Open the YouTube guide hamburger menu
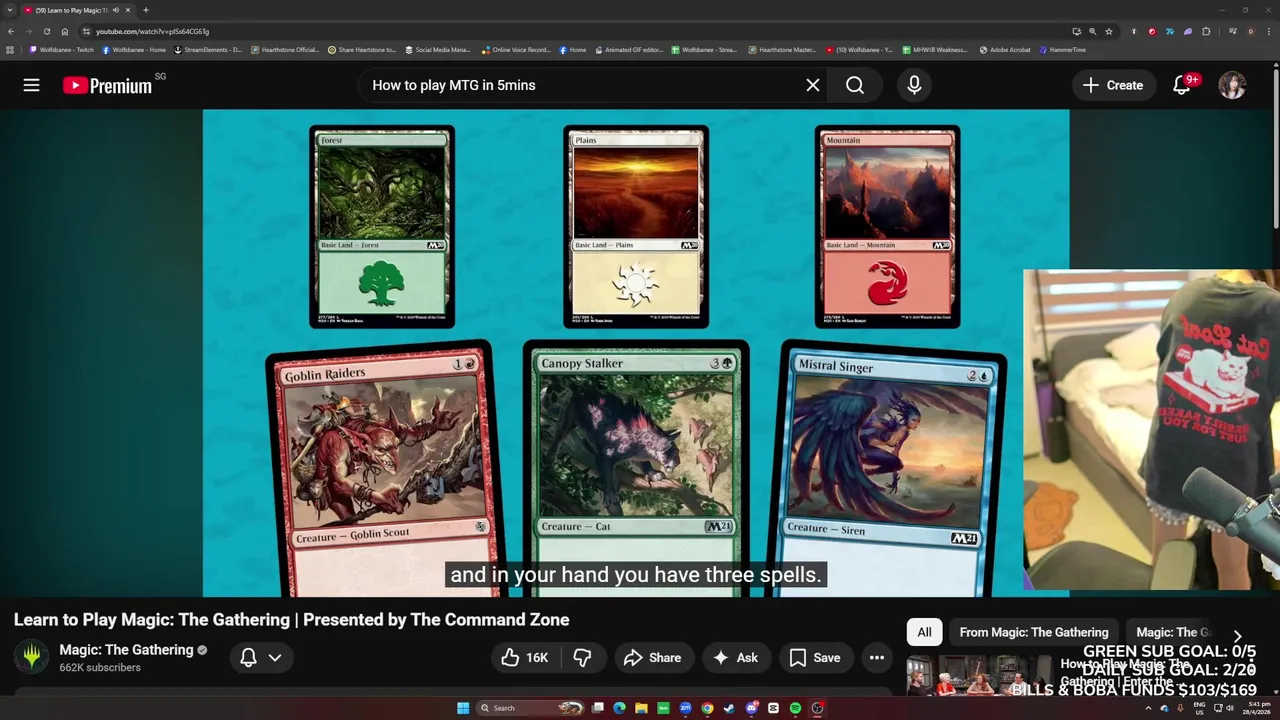 coord(31,85)
